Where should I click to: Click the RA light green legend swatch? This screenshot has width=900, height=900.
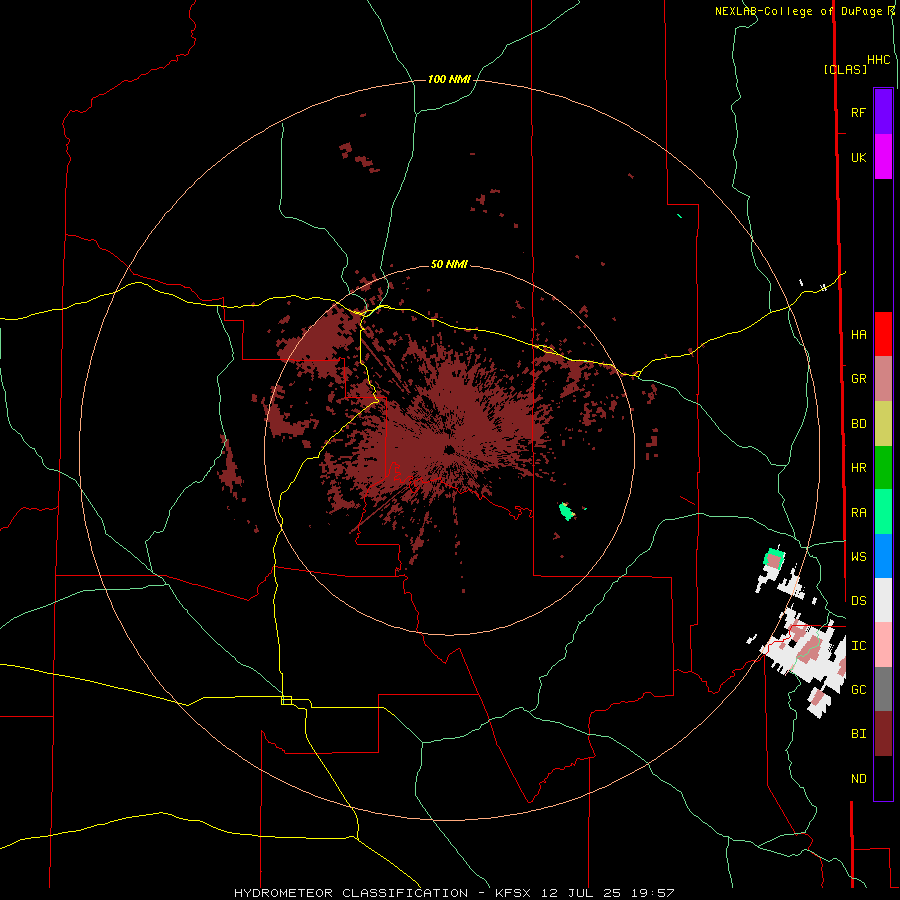(883, 512)
